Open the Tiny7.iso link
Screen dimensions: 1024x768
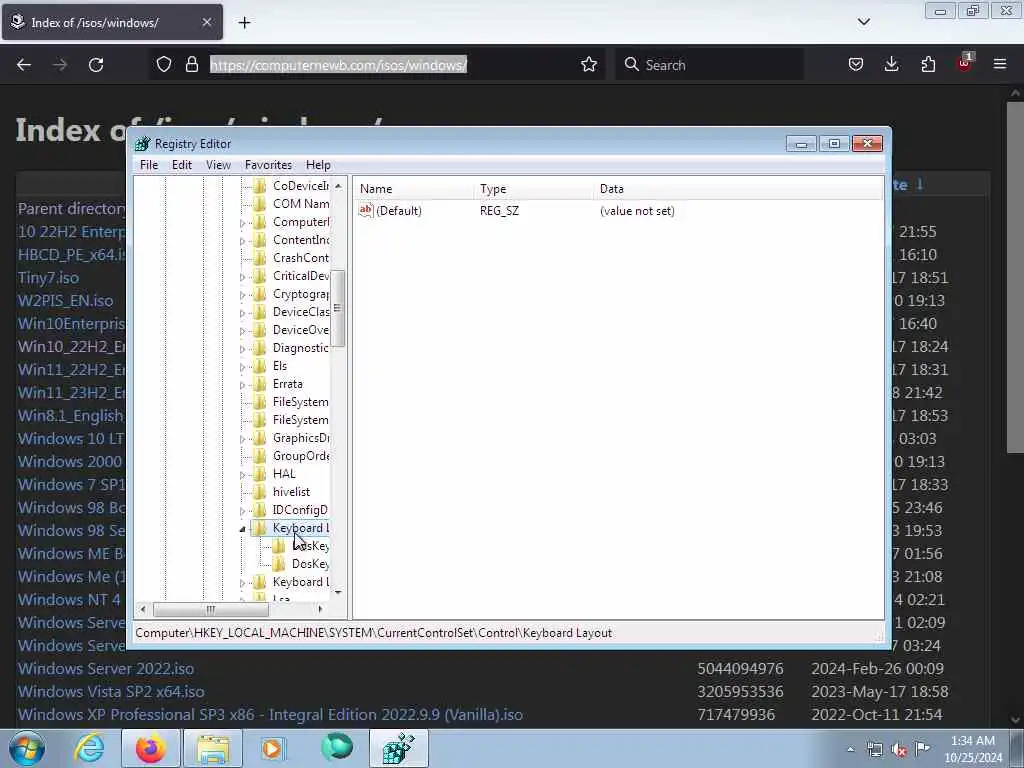coord(48,278)
